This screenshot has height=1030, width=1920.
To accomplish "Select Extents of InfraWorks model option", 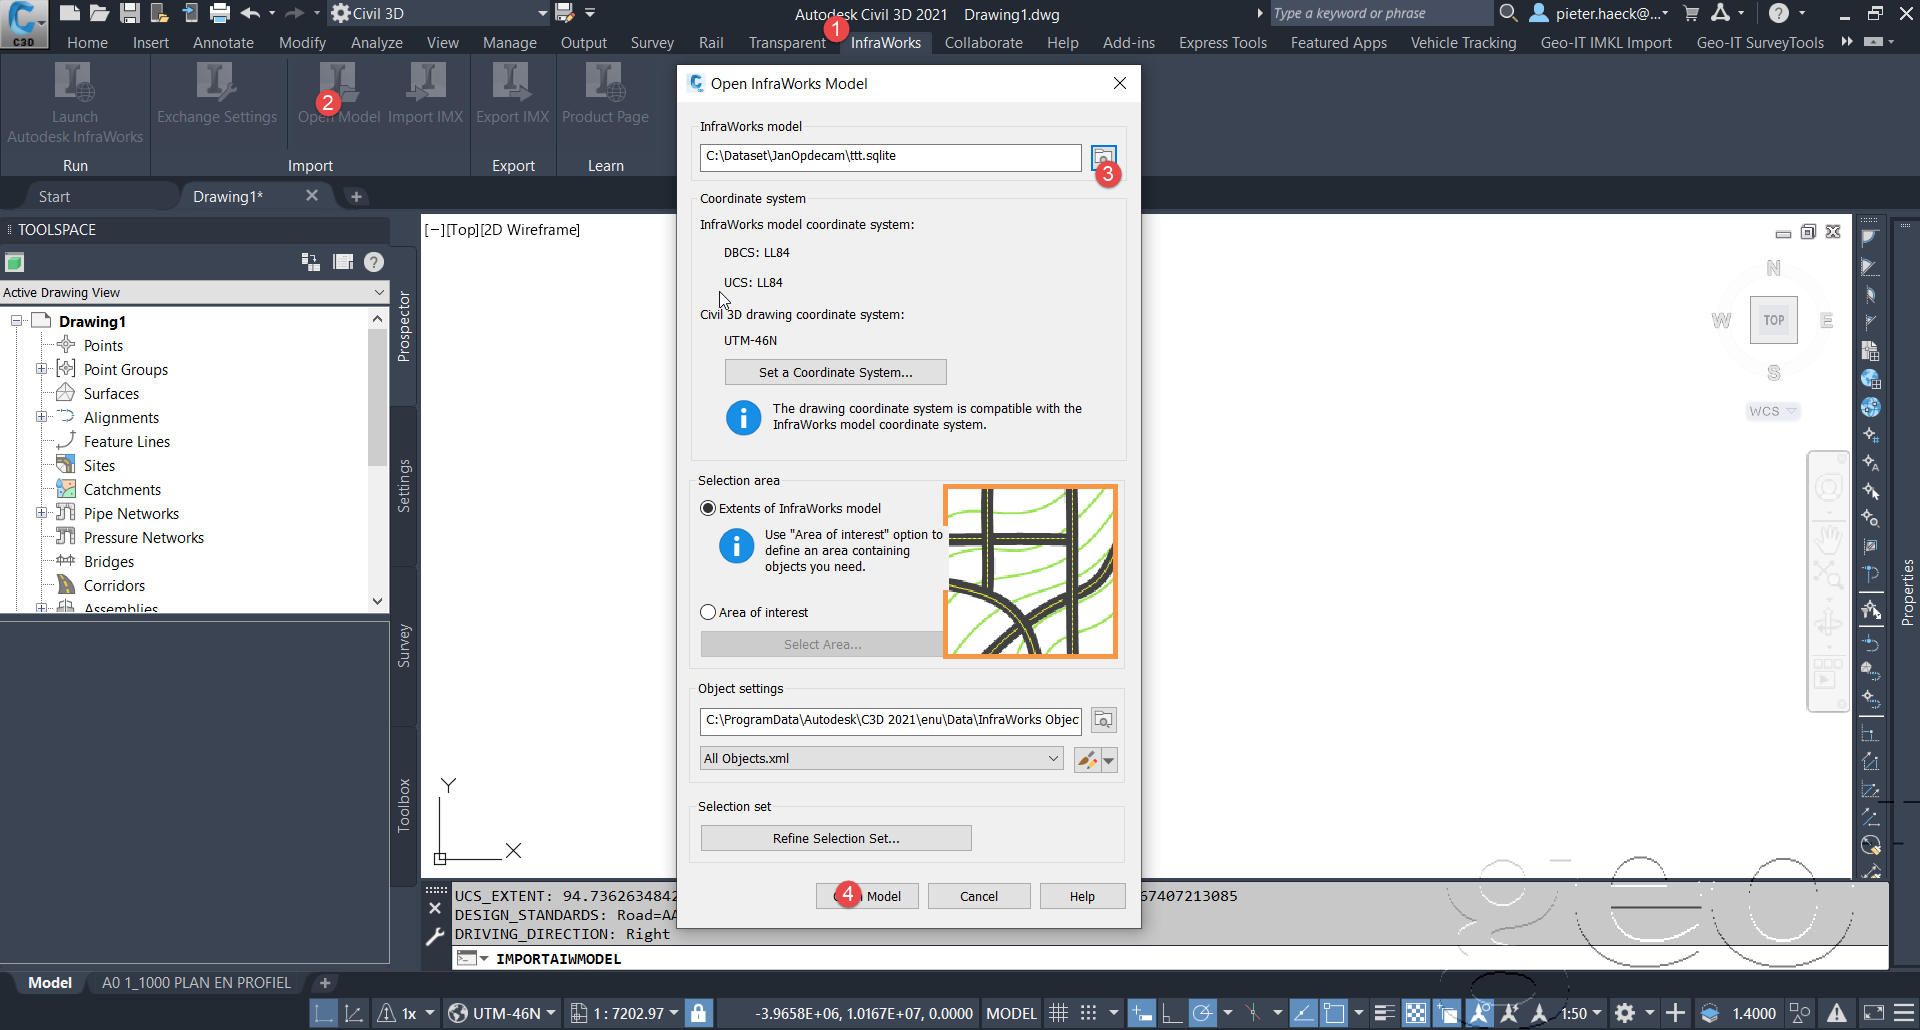I will click(790, 508).
